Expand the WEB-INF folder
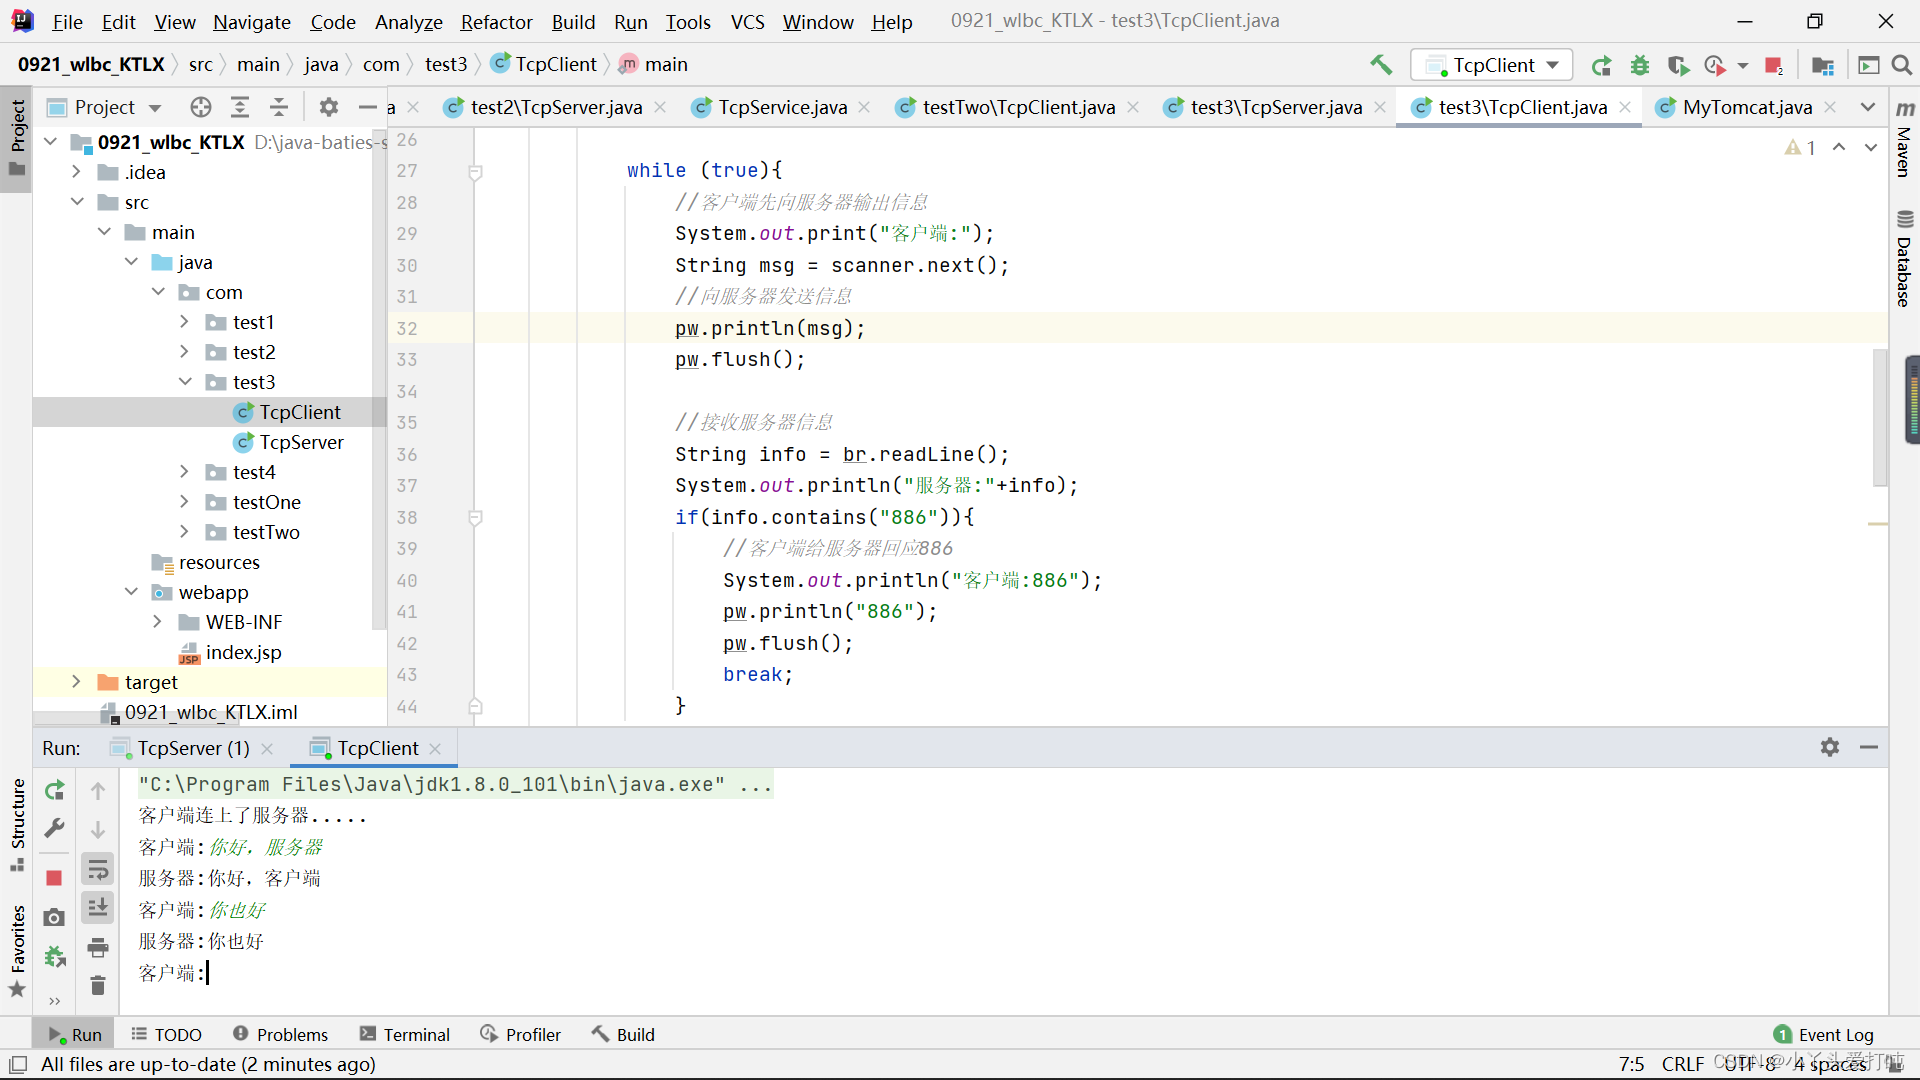Screen dimensions: 1920x1080 tap(158, 622)
